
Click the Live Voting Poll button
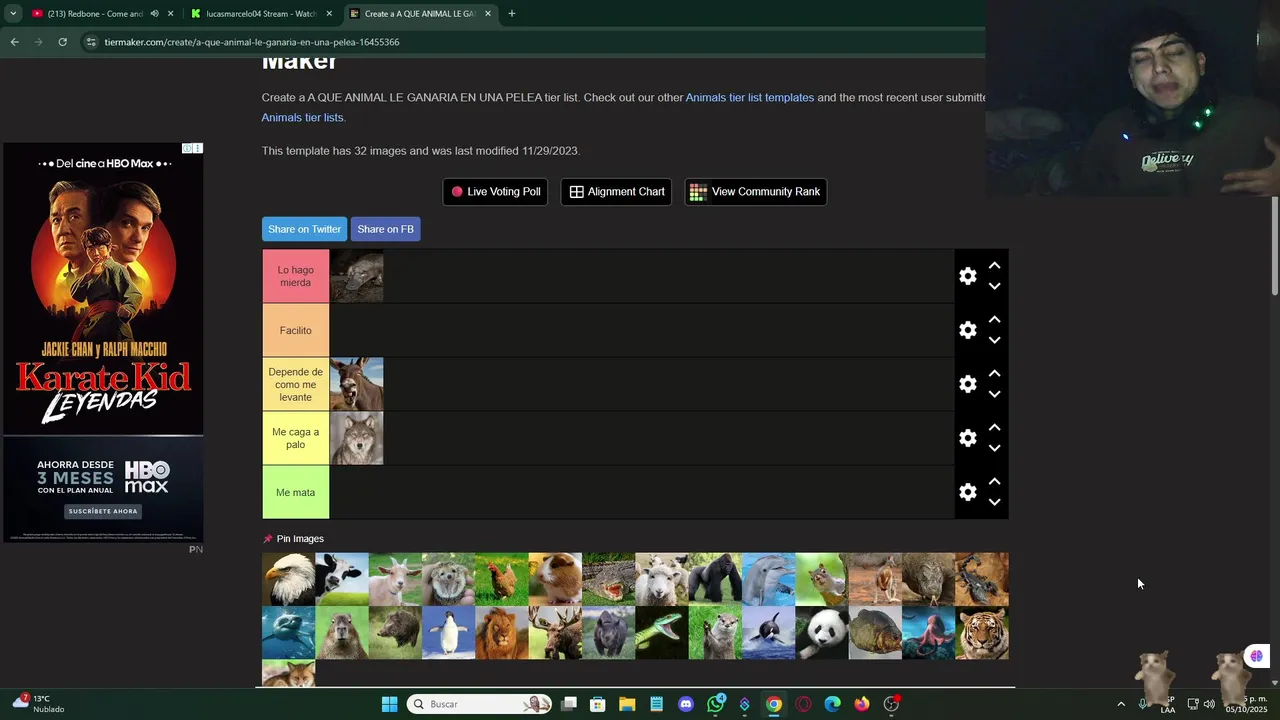coord(495,192)
